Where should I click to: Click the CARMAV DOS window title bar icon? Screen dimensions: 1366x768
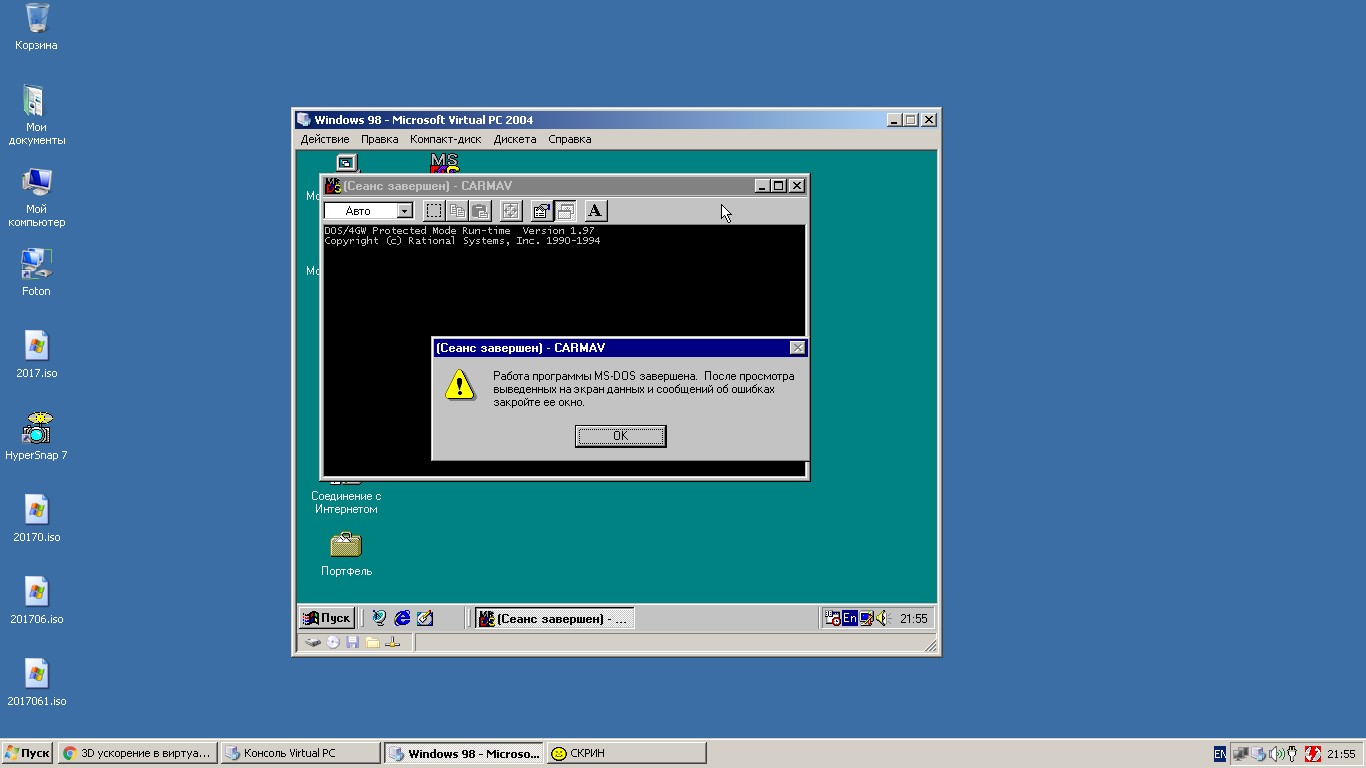click(333, 185)
